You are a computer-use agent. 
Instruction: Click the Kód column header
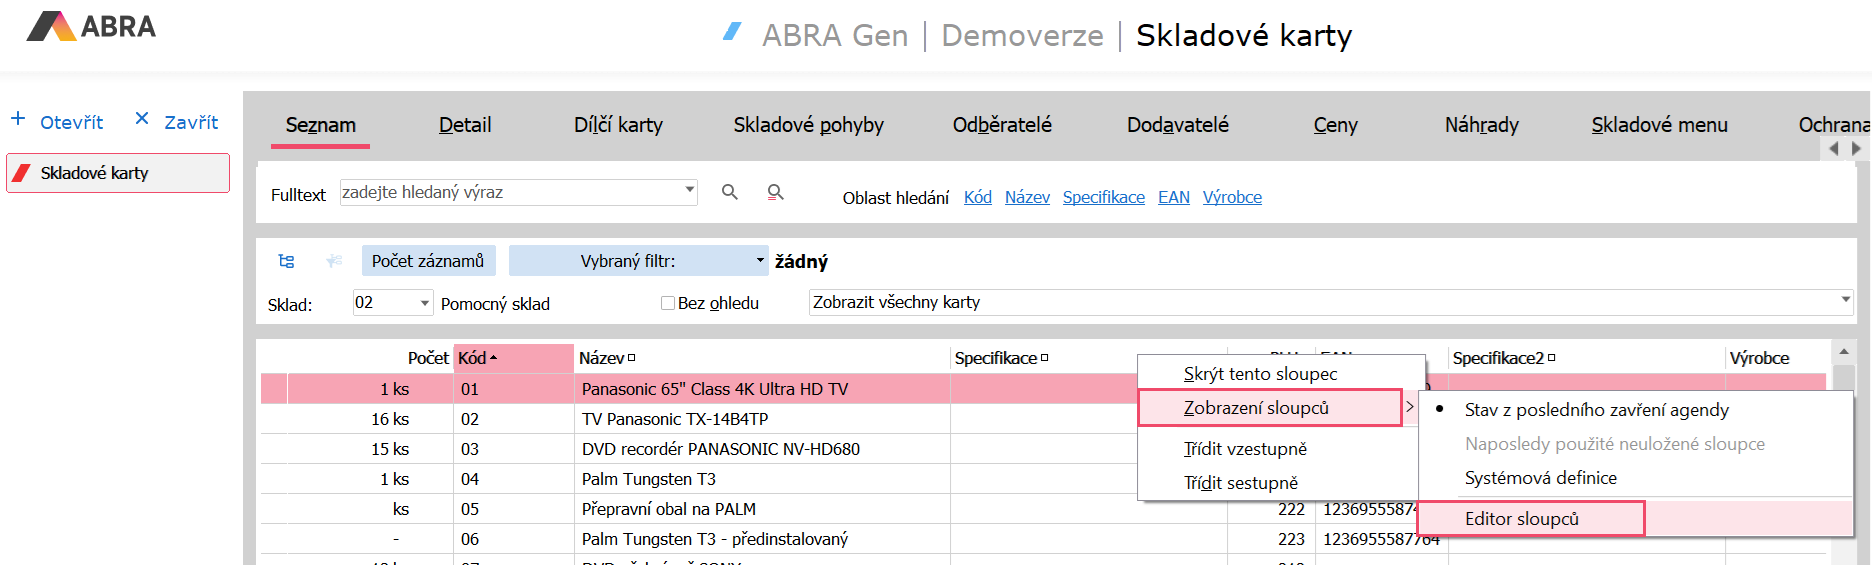coord(514,358)
